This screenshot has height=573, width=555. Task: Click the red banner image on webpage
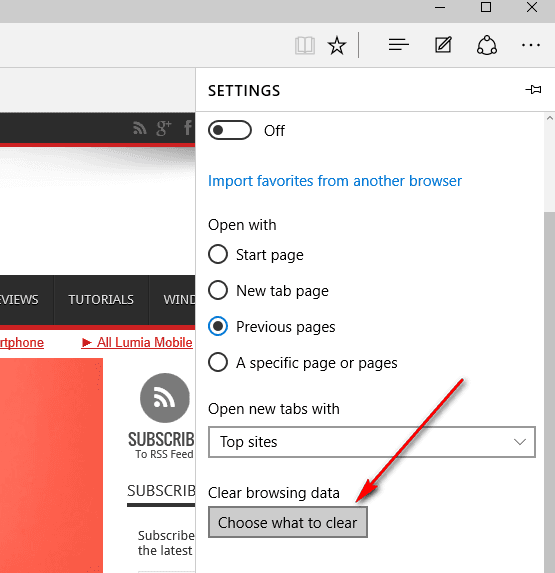(x=51, y=465)
